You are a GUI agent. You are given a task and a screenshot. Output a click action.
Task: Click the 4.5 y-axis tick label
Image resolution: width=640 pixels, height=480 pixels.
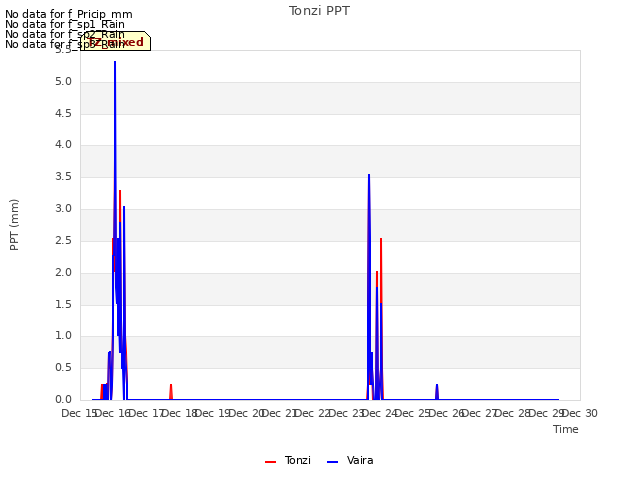click(63, 113)
